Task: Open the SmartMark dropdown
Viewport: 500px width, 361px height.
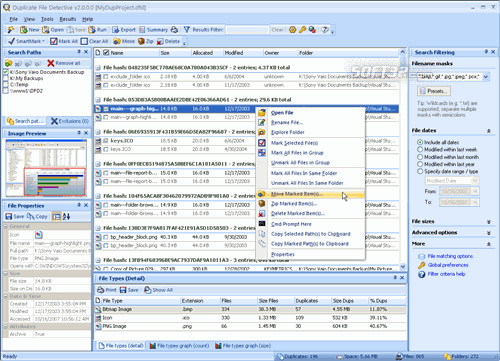Action: 27,41
